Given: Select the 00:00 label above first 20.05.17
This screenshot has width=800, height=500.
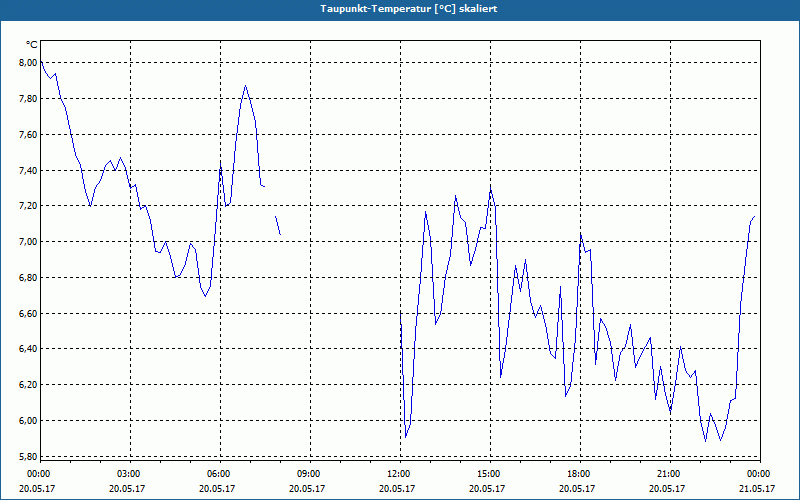Looking at the screenshot, I should (x=39, y=474).
